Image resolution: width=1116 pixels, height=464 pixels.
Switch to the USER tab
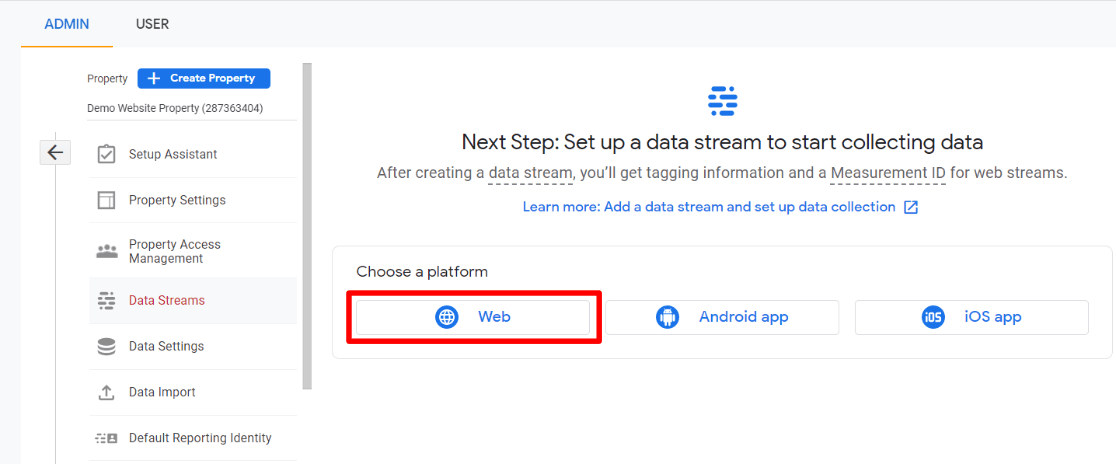(152, 24)
